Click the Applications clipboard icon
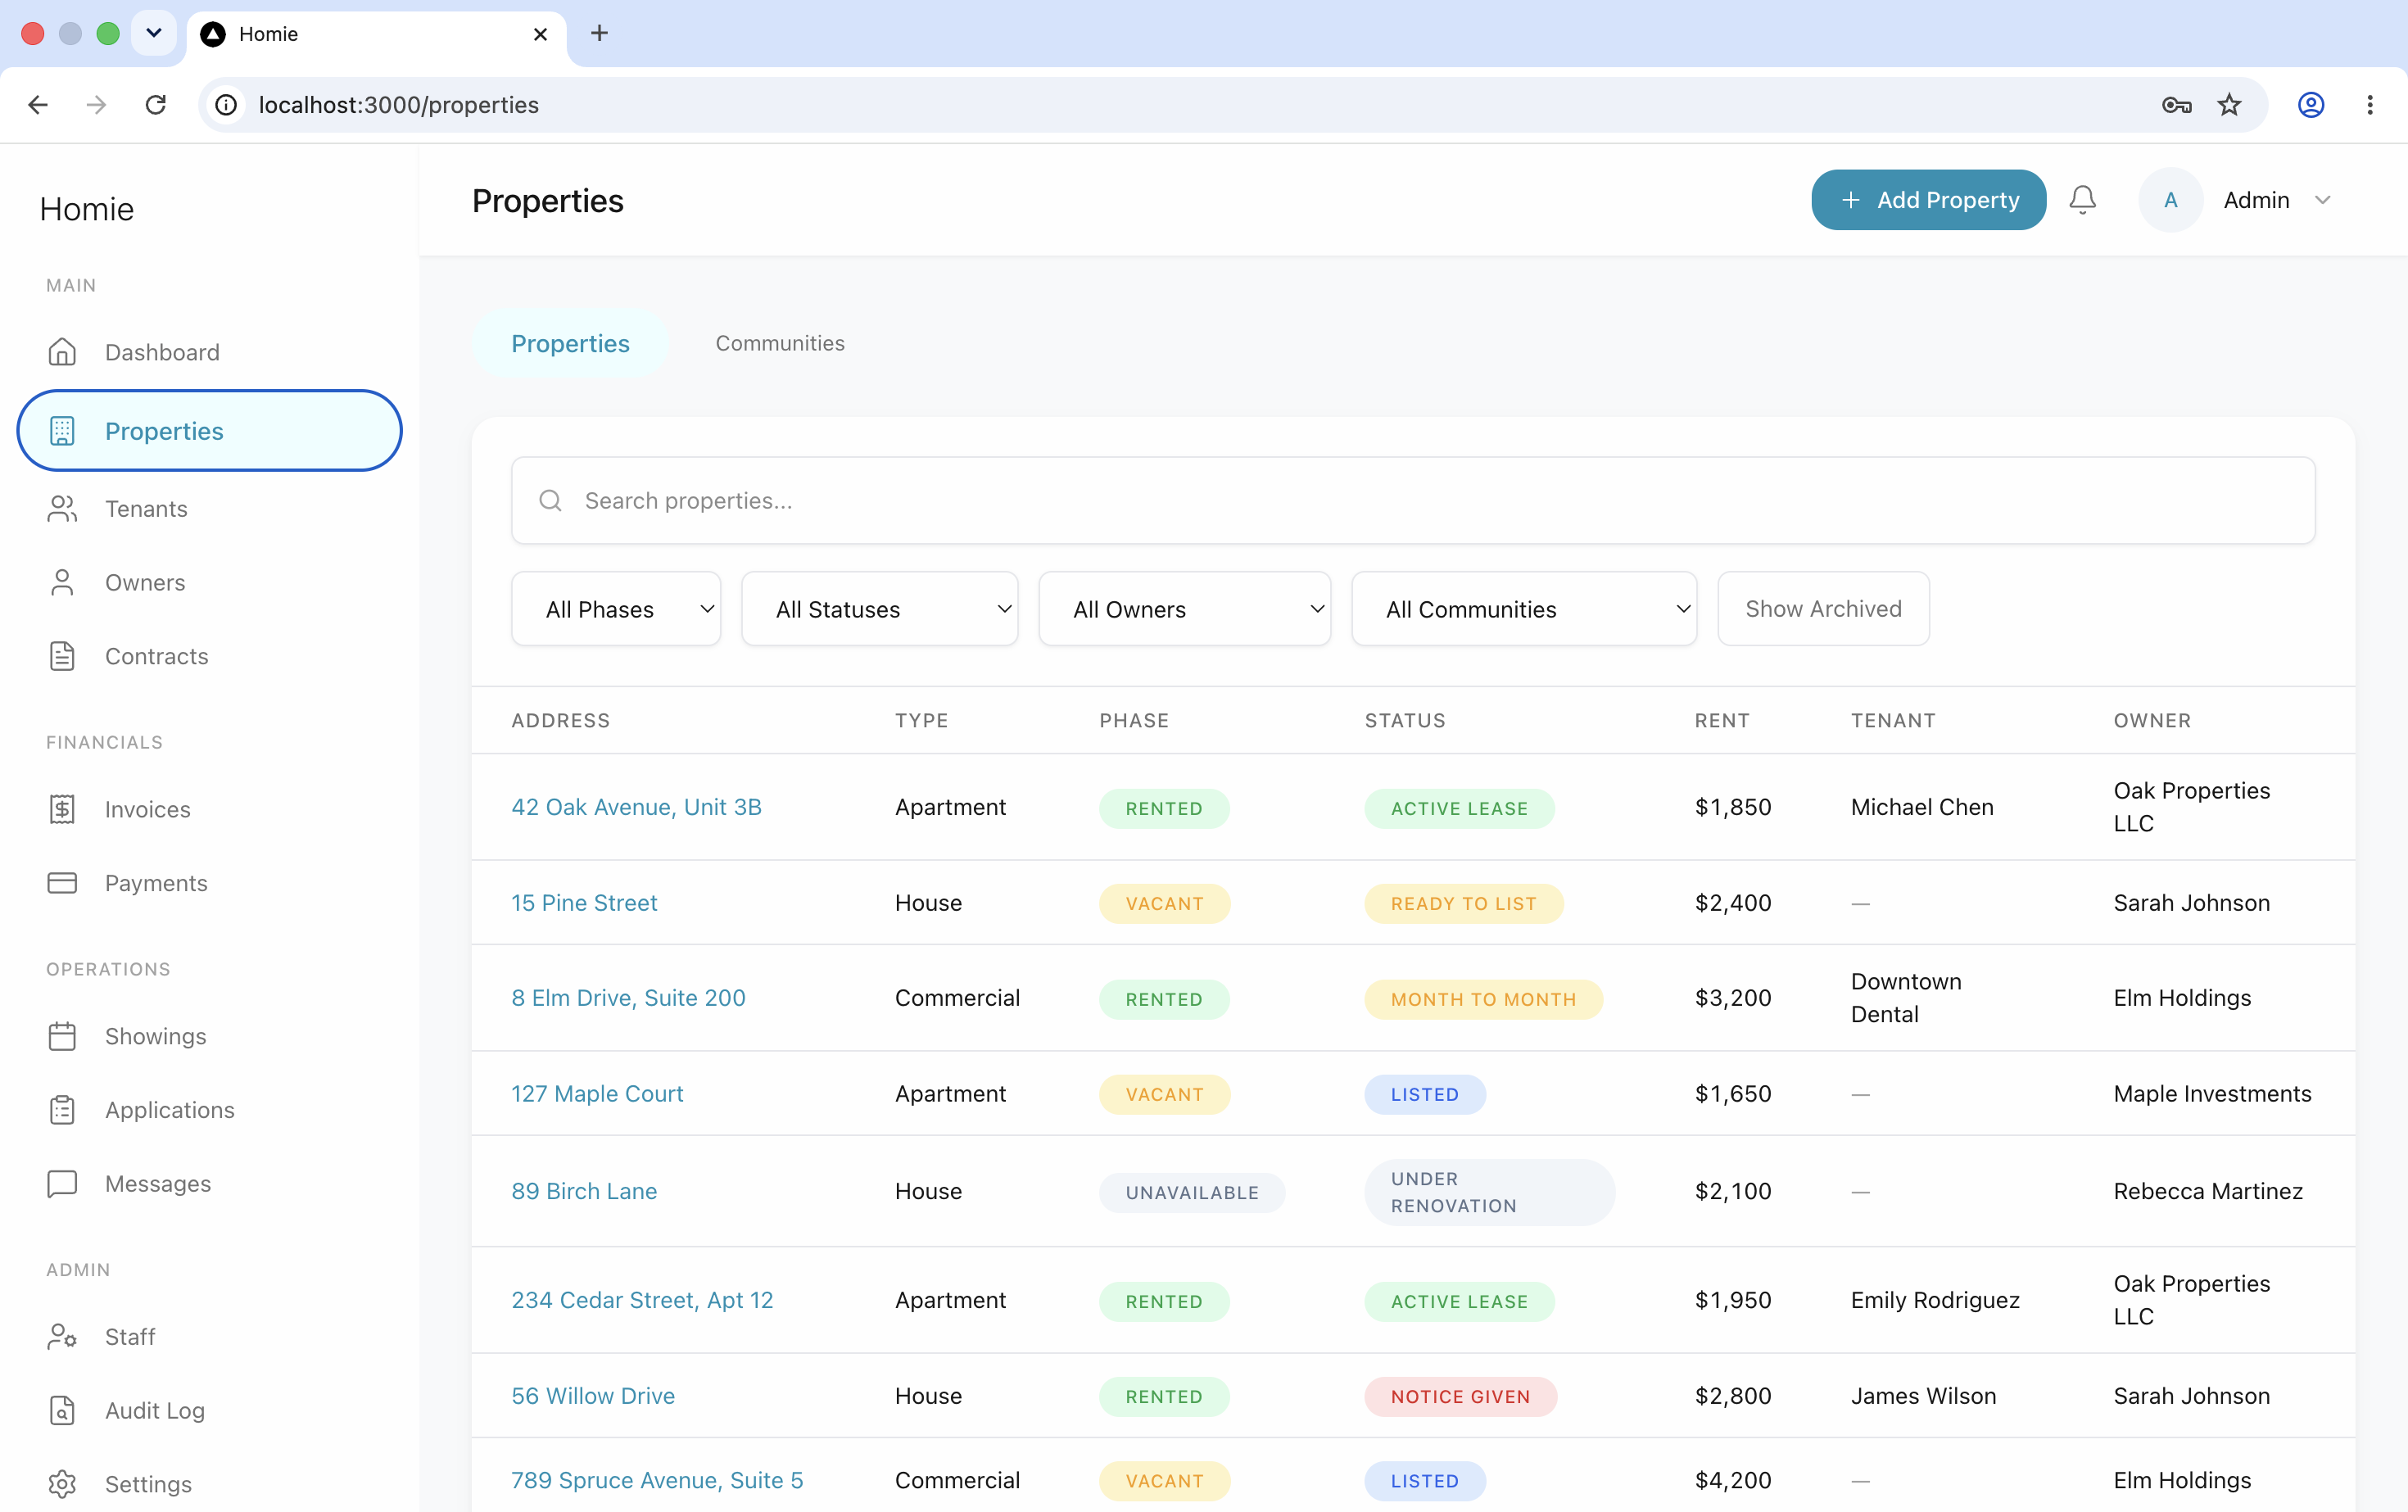 [x=62, y=1110]
